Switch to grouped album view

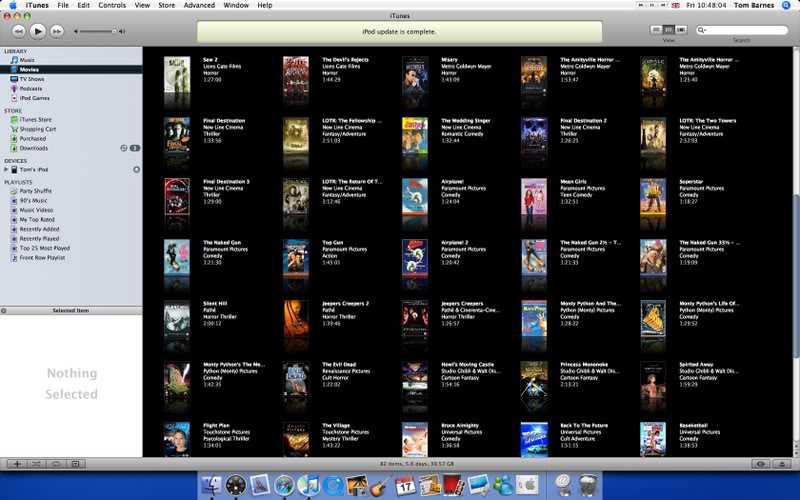(x=668, y=30)
